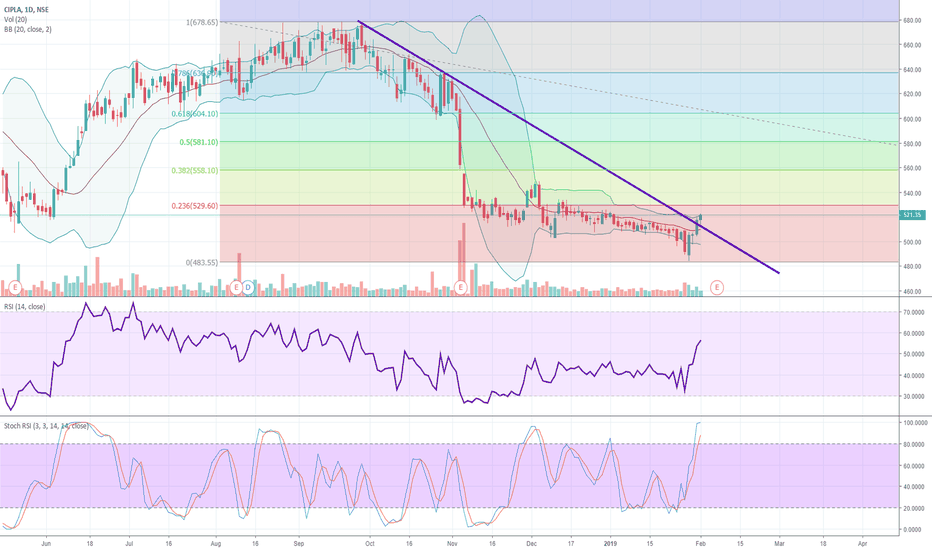Select the purple descending trendline
This screenshot has height=550, width=932.
click(568, 147)
